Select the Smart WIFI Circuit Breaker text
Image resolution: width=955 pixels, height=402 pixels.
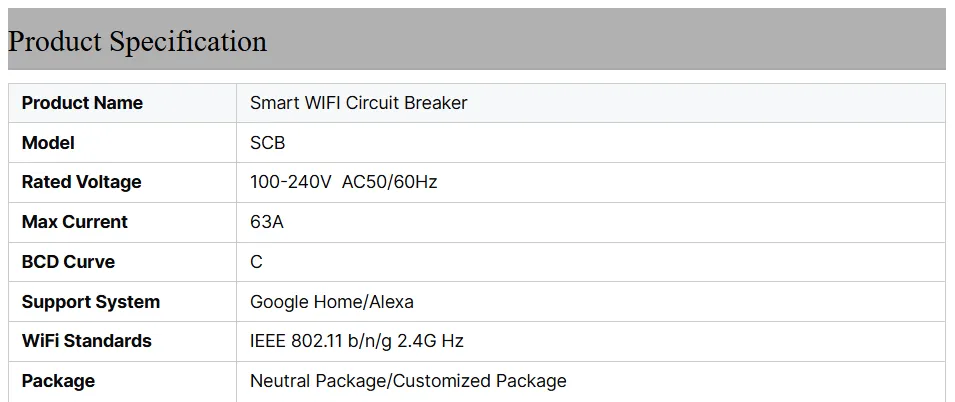click(x=358, y=103)
